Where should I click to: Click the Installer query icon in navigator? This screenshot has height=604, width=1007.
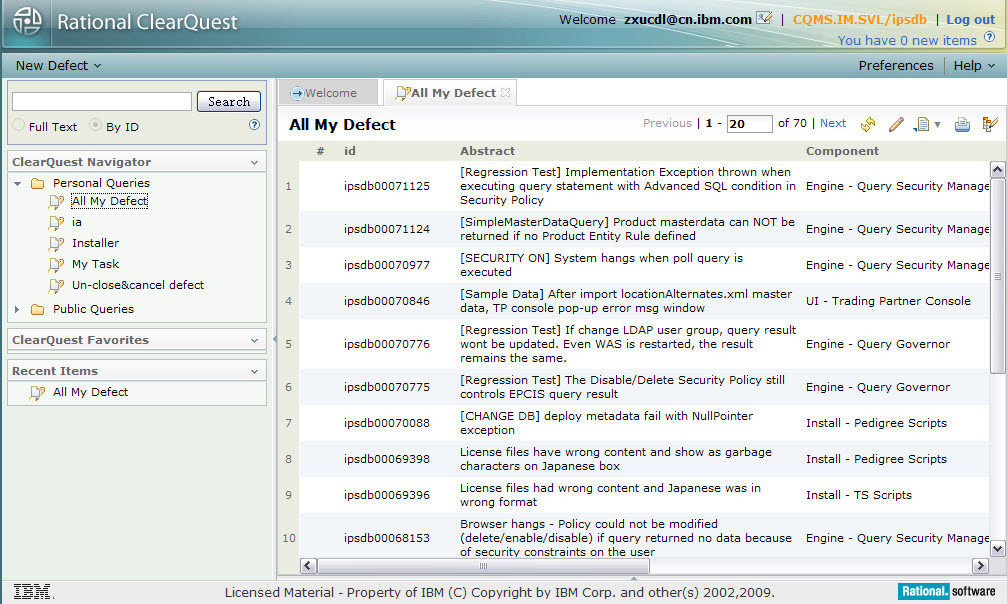coord(57,243)
